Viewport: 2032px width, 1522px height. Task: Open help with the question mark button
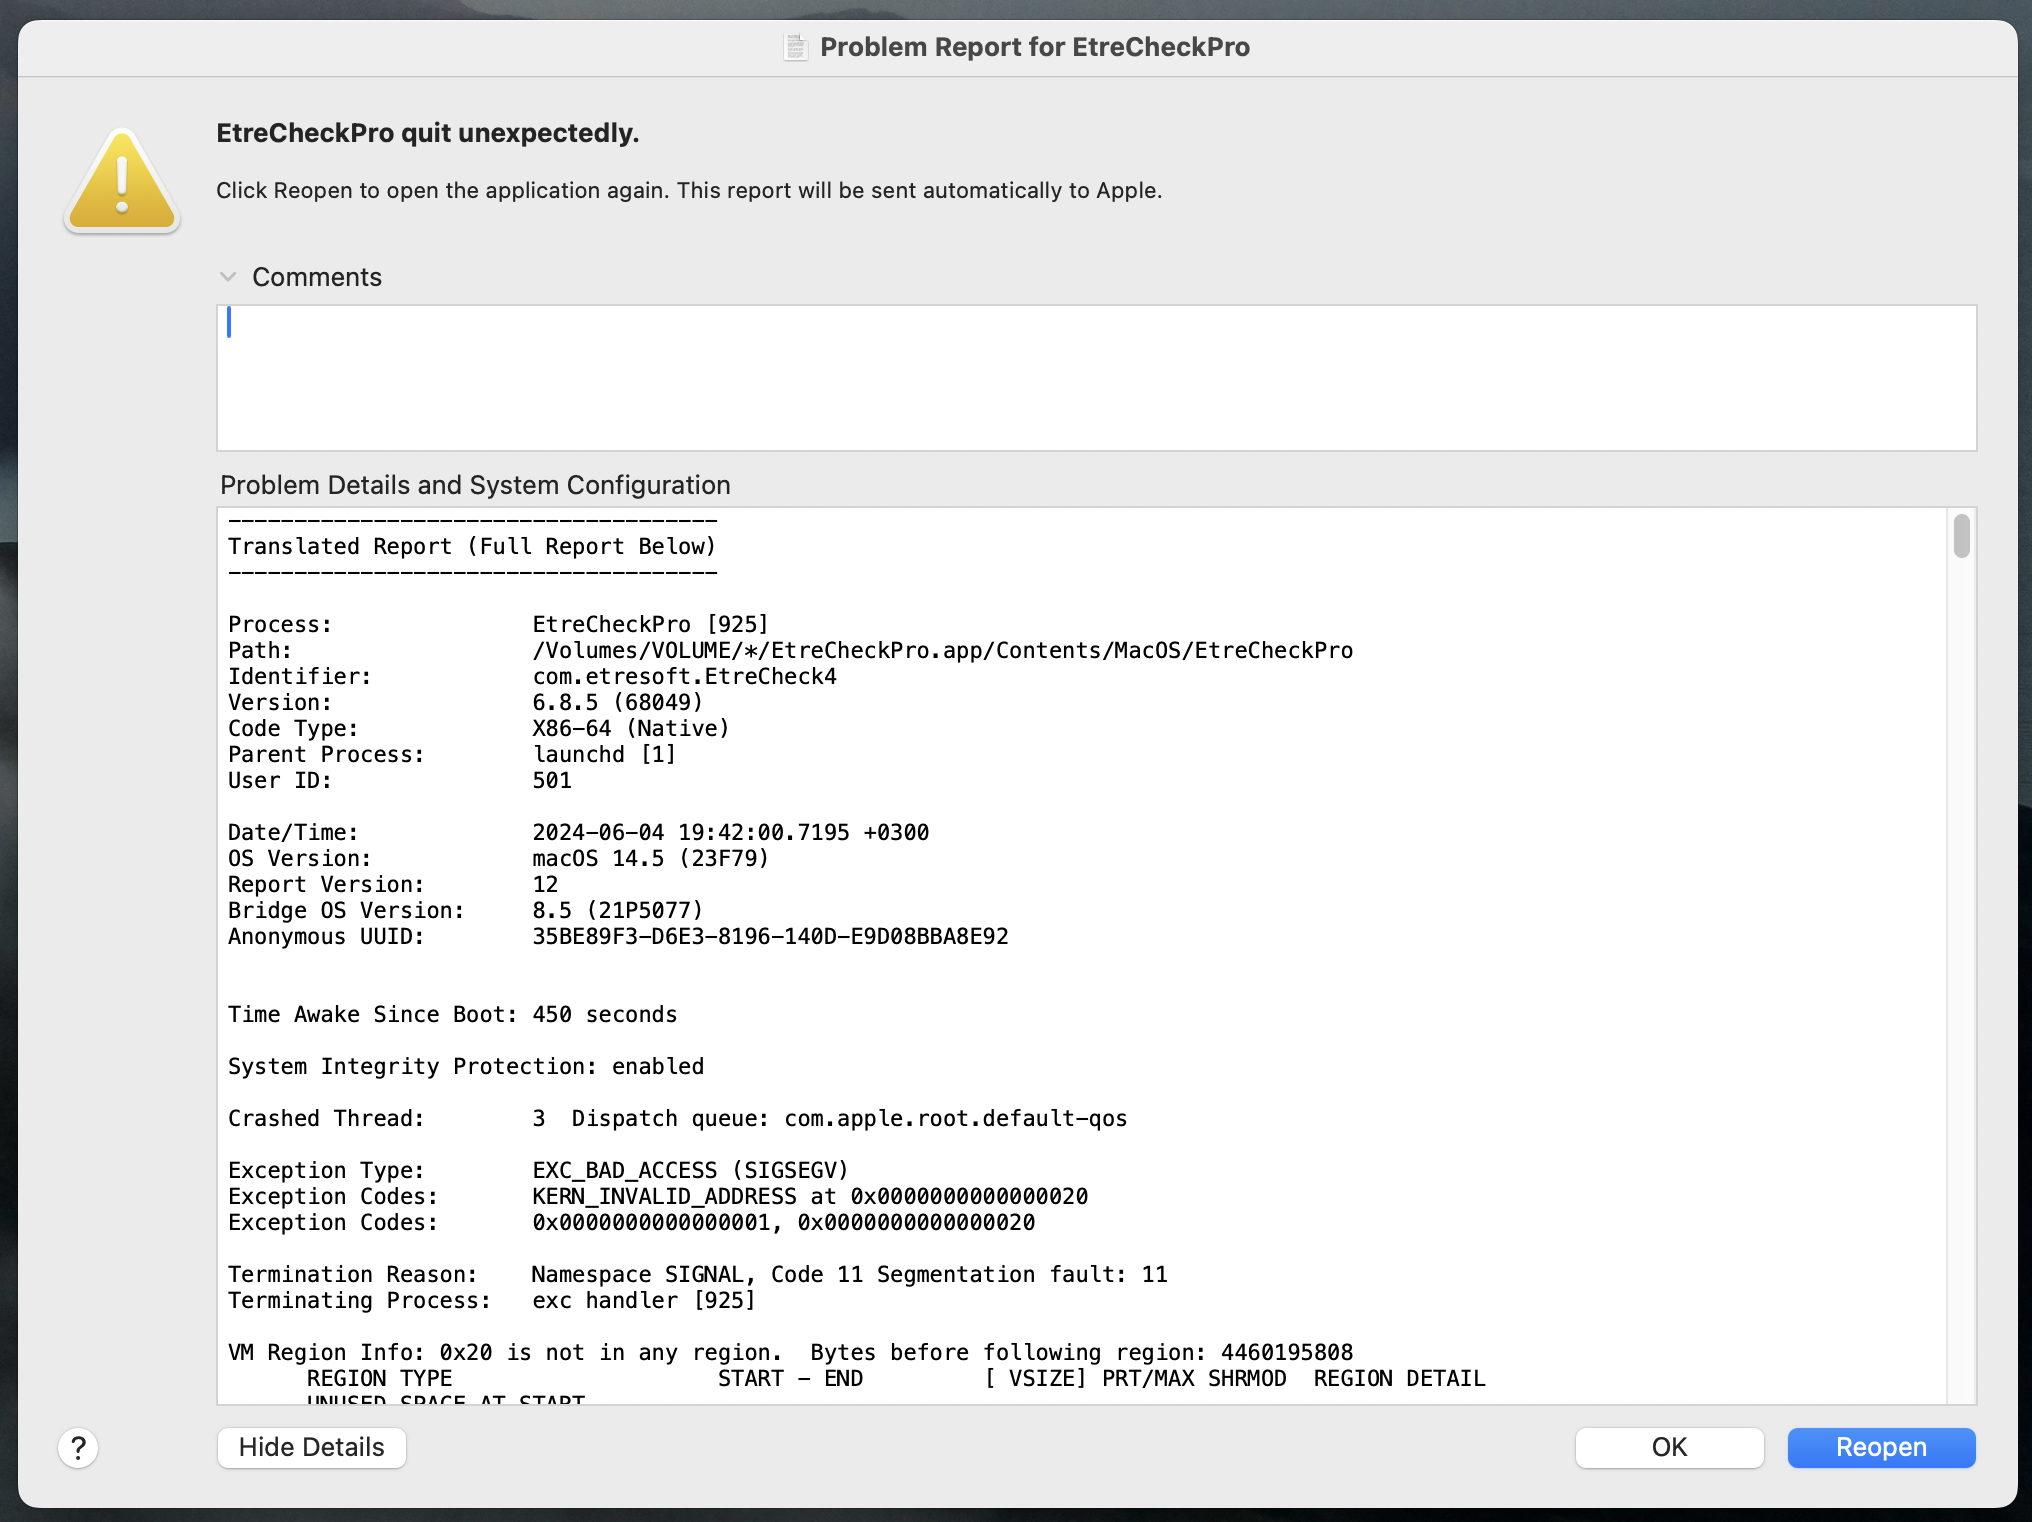click(x=78, y=1447)
